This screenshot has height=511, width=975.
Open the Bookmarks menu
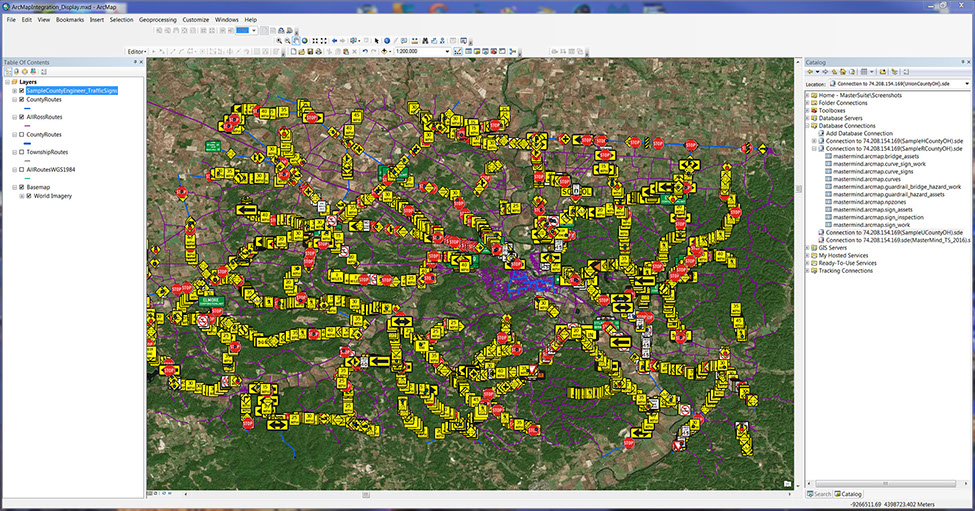70,19
